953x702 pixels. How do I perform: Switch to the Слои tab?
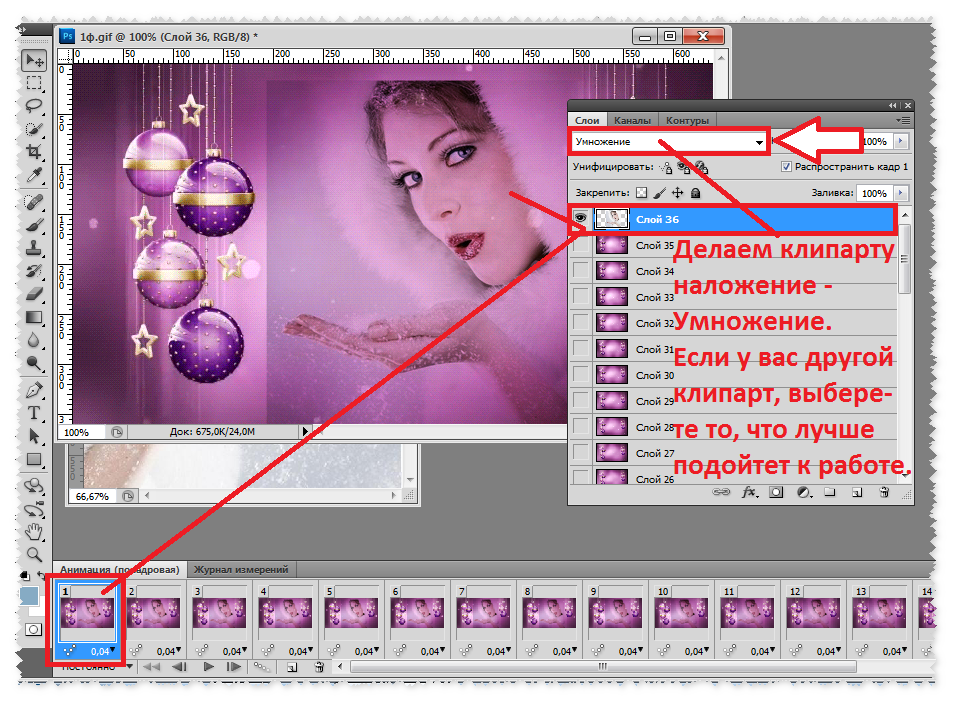587,120
